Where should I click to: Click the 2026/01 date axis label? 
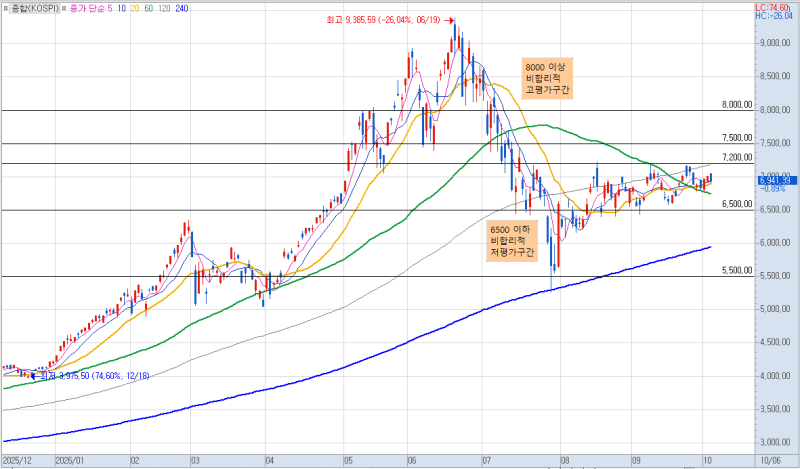click(71, 461)
